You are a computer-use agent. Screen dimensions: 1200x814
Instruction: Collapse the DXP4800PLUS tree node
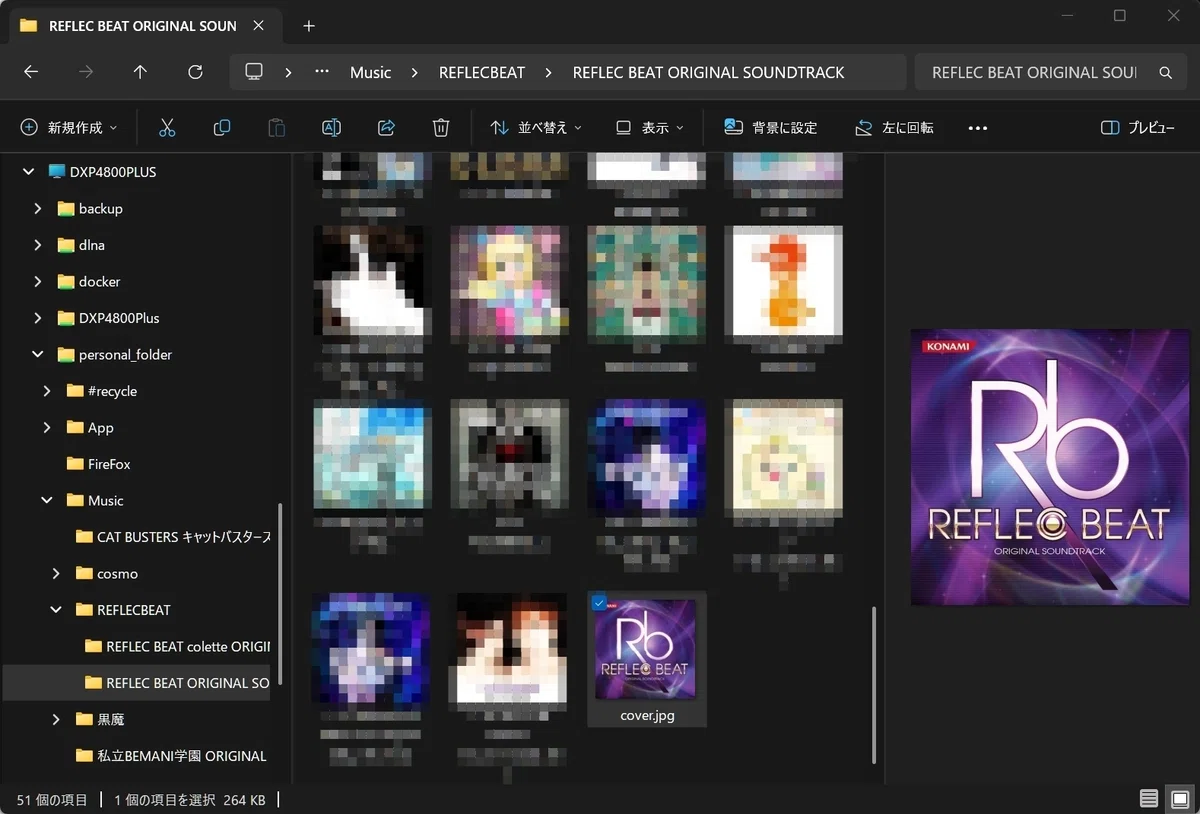tap(28, 172)
